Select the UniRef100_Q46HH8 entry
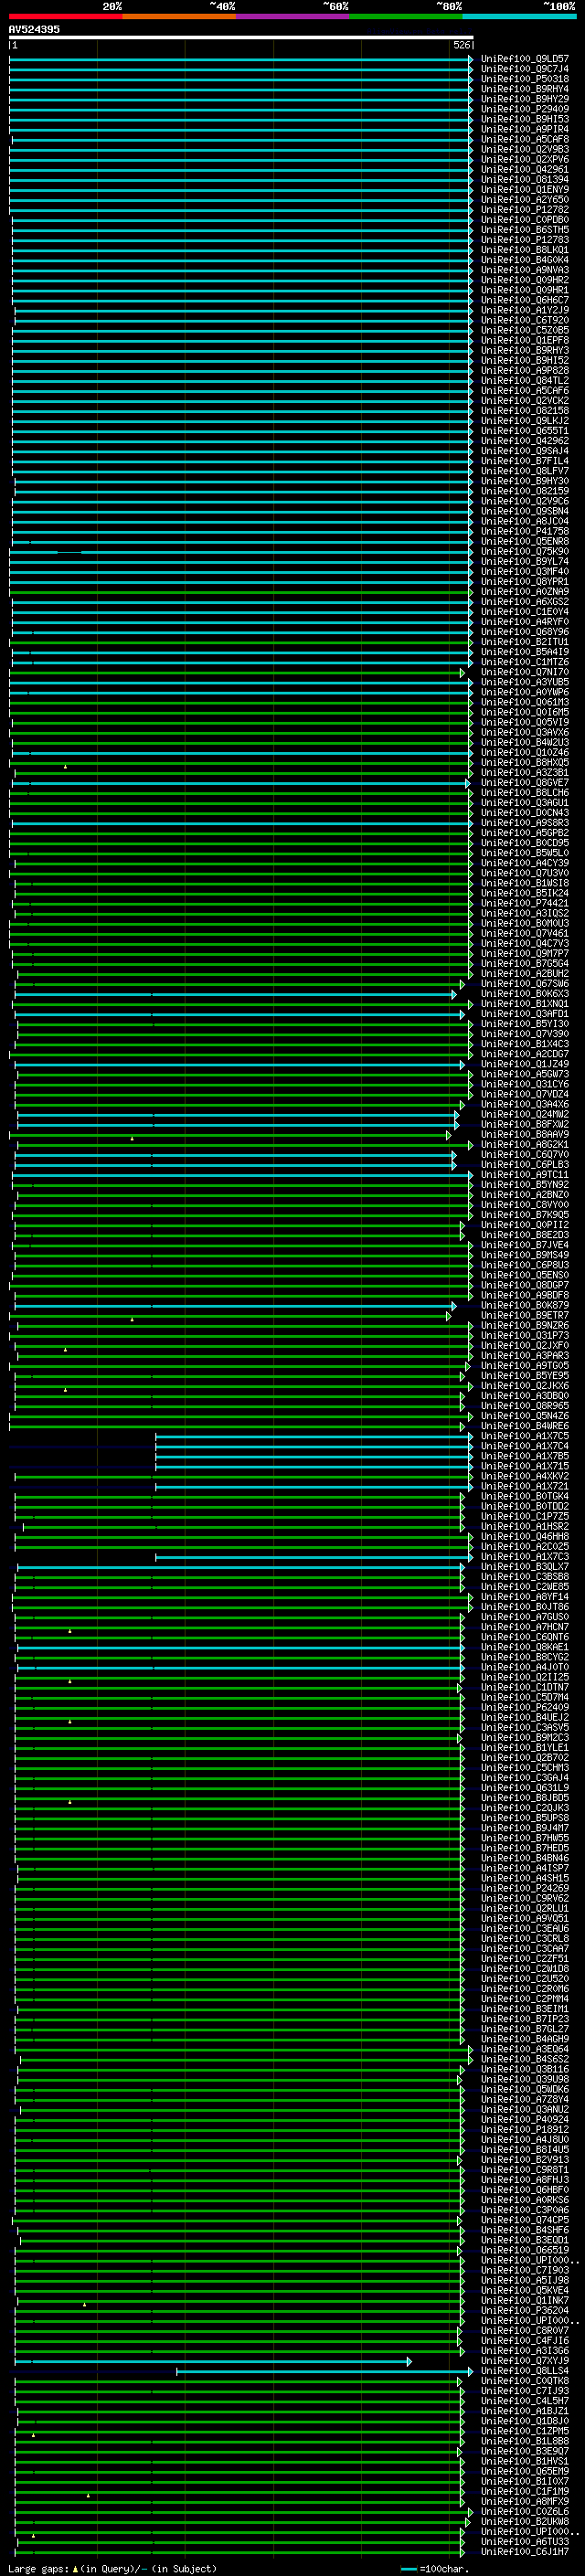This screenshot has width=585, height=2576. pyautogui.click(x=525, y=1537)
